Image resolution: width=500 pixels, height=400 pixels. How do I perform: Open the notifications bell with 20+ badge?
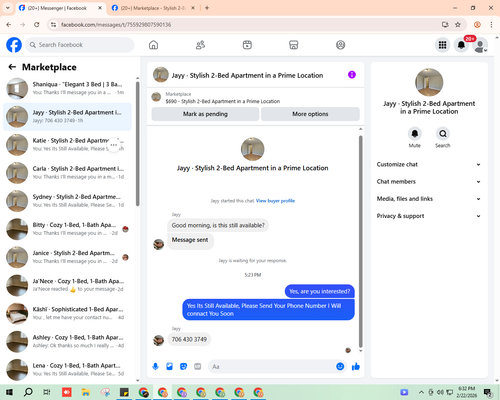click(x=461, y=45)
